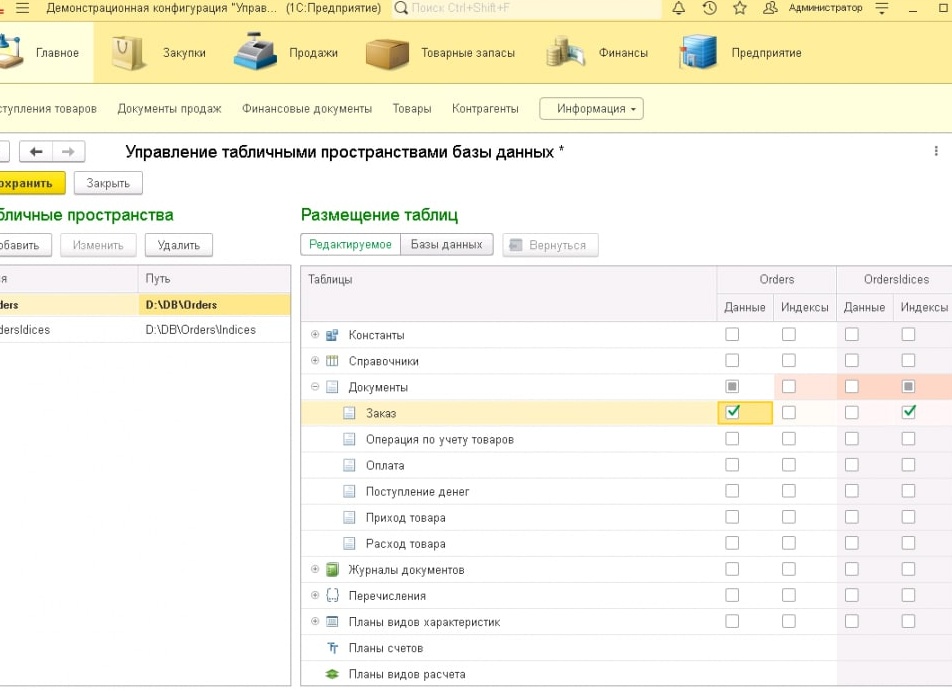952x691 pixels.
Task: Check Orders Данные for Справочники
Action: click(732, 361)
